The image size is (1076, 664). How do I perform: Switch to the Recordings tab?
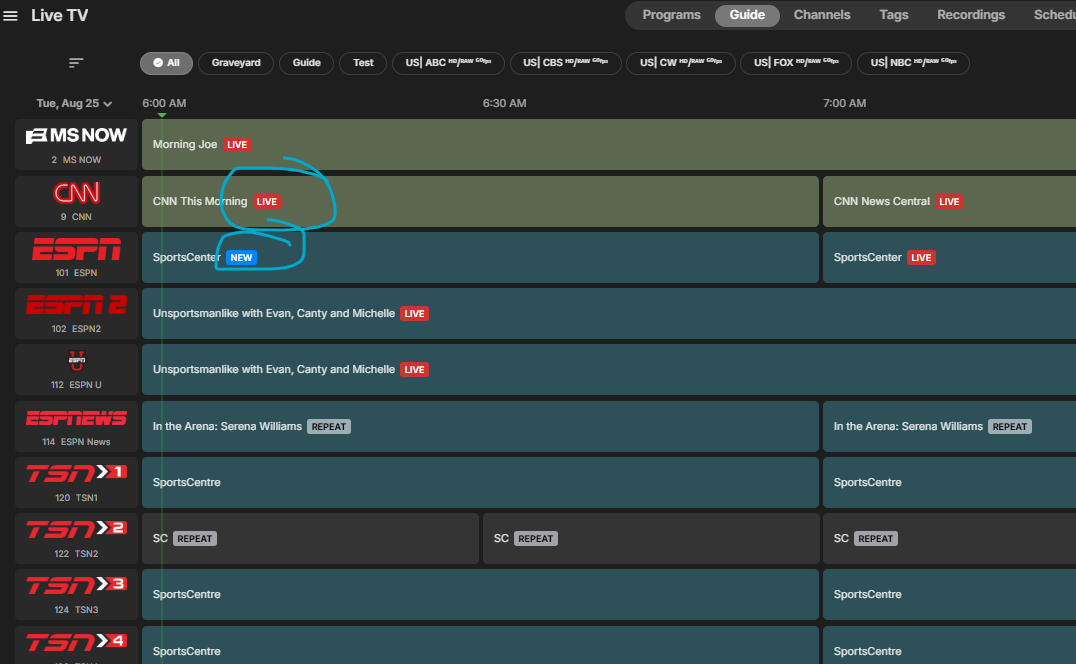tap(970, 15)
